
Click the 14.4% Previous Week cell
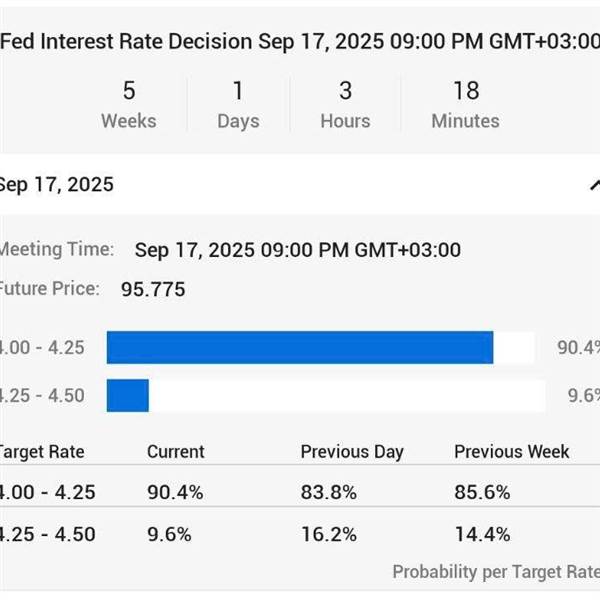(x=482, y=534)
